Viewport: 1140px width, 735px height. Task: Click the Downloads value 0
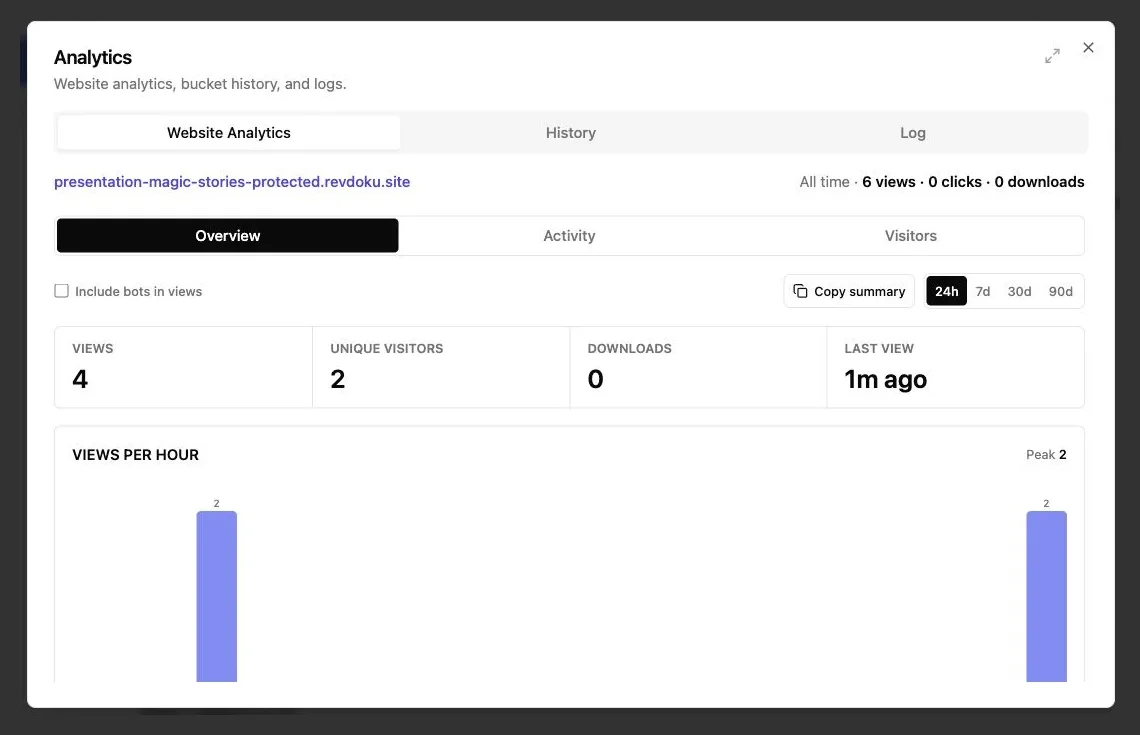(595, 379)
